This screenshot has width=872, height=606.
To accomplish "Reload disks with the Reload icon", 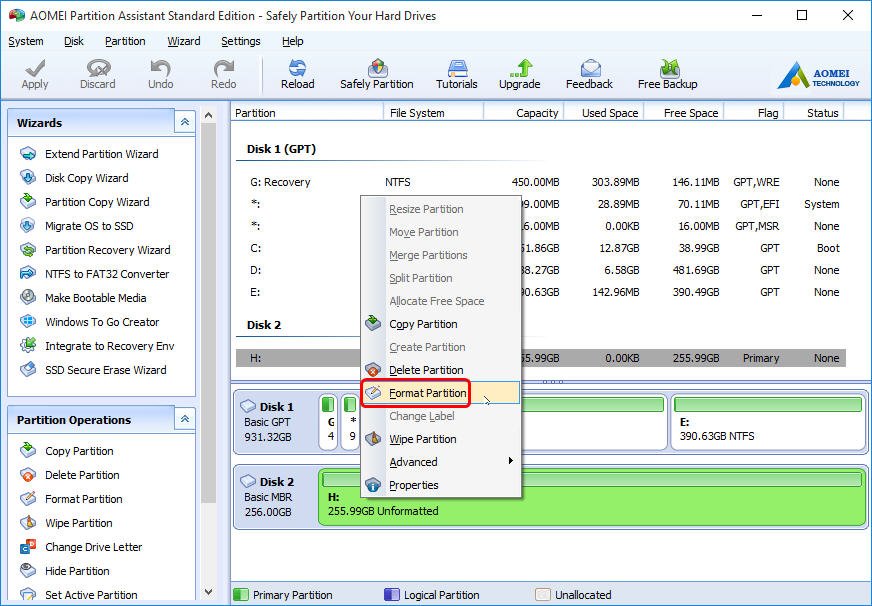I will (x=298, y=74).
